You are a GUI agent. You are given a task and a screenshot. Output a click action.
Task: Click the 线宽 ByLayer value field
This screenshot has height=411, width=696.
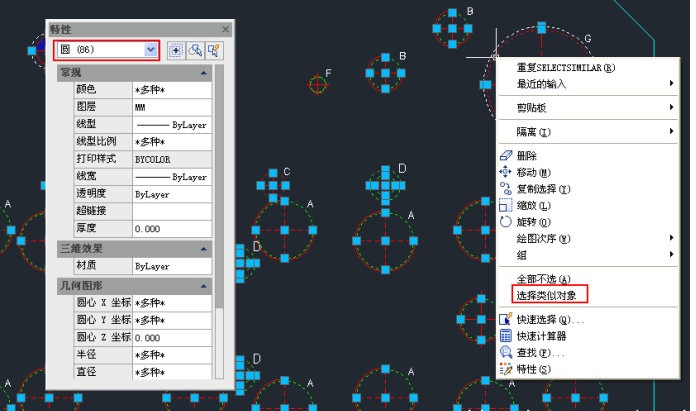[x=172, y=177]
